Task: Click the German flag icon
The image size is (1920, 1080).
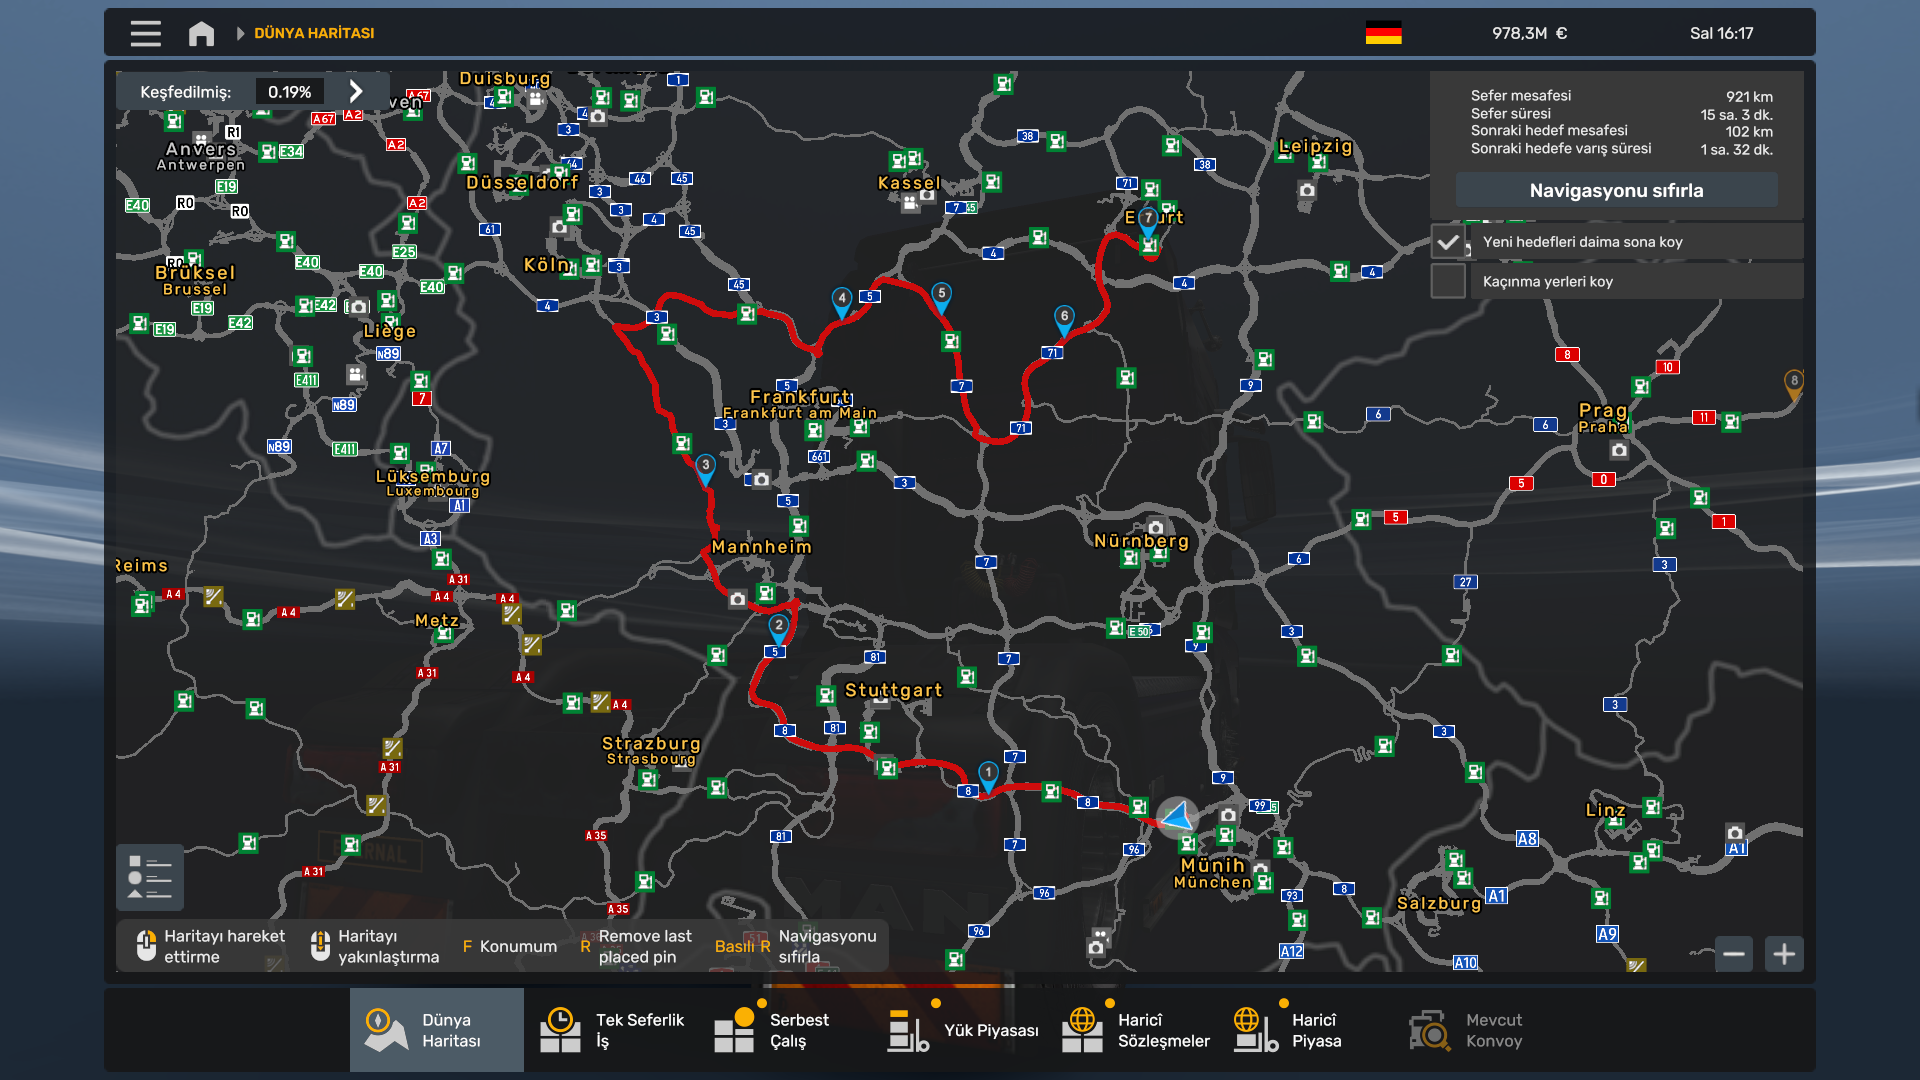Action: point(1383,33)
